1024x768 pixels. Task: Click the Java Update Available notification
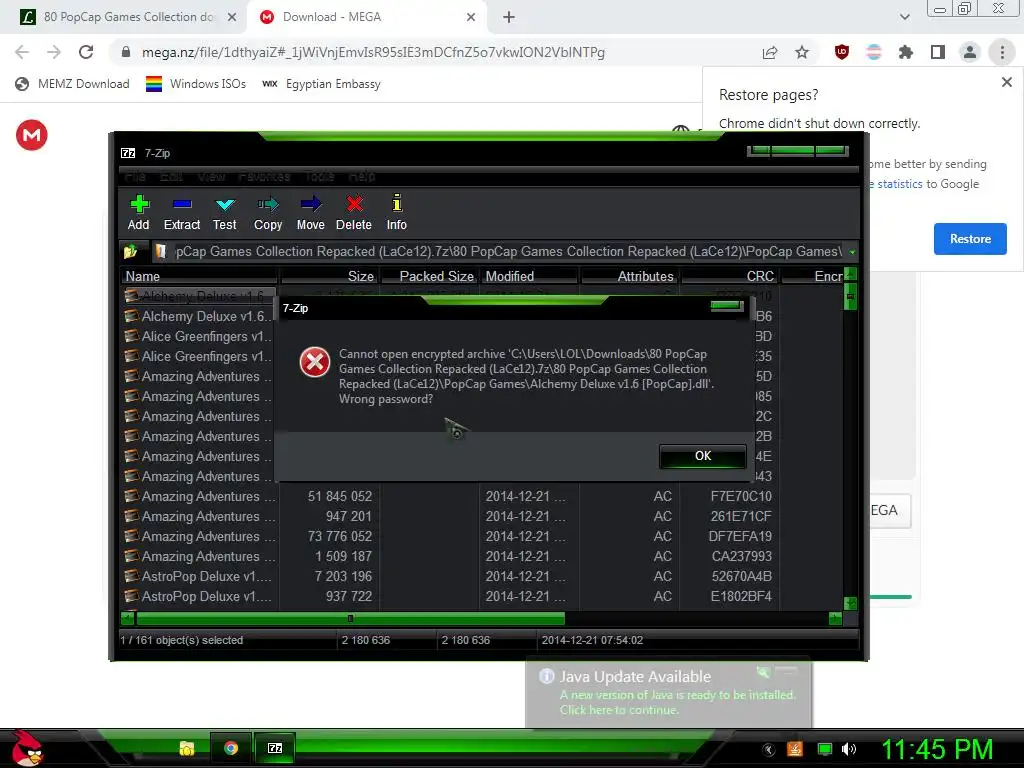pos(668,692)
